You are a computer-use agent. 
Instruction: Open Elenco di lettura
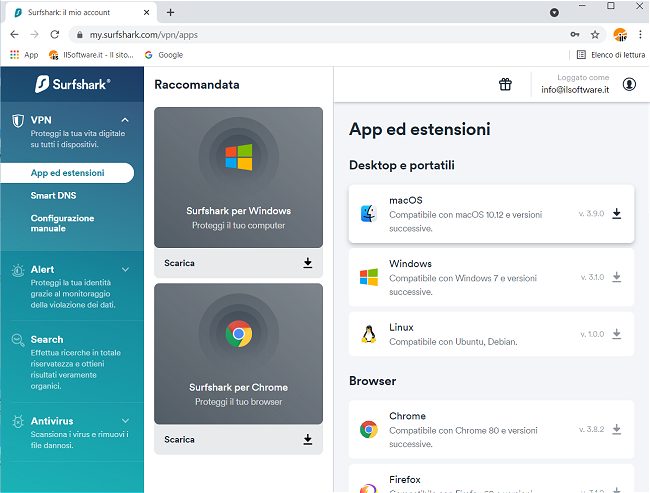611,55
